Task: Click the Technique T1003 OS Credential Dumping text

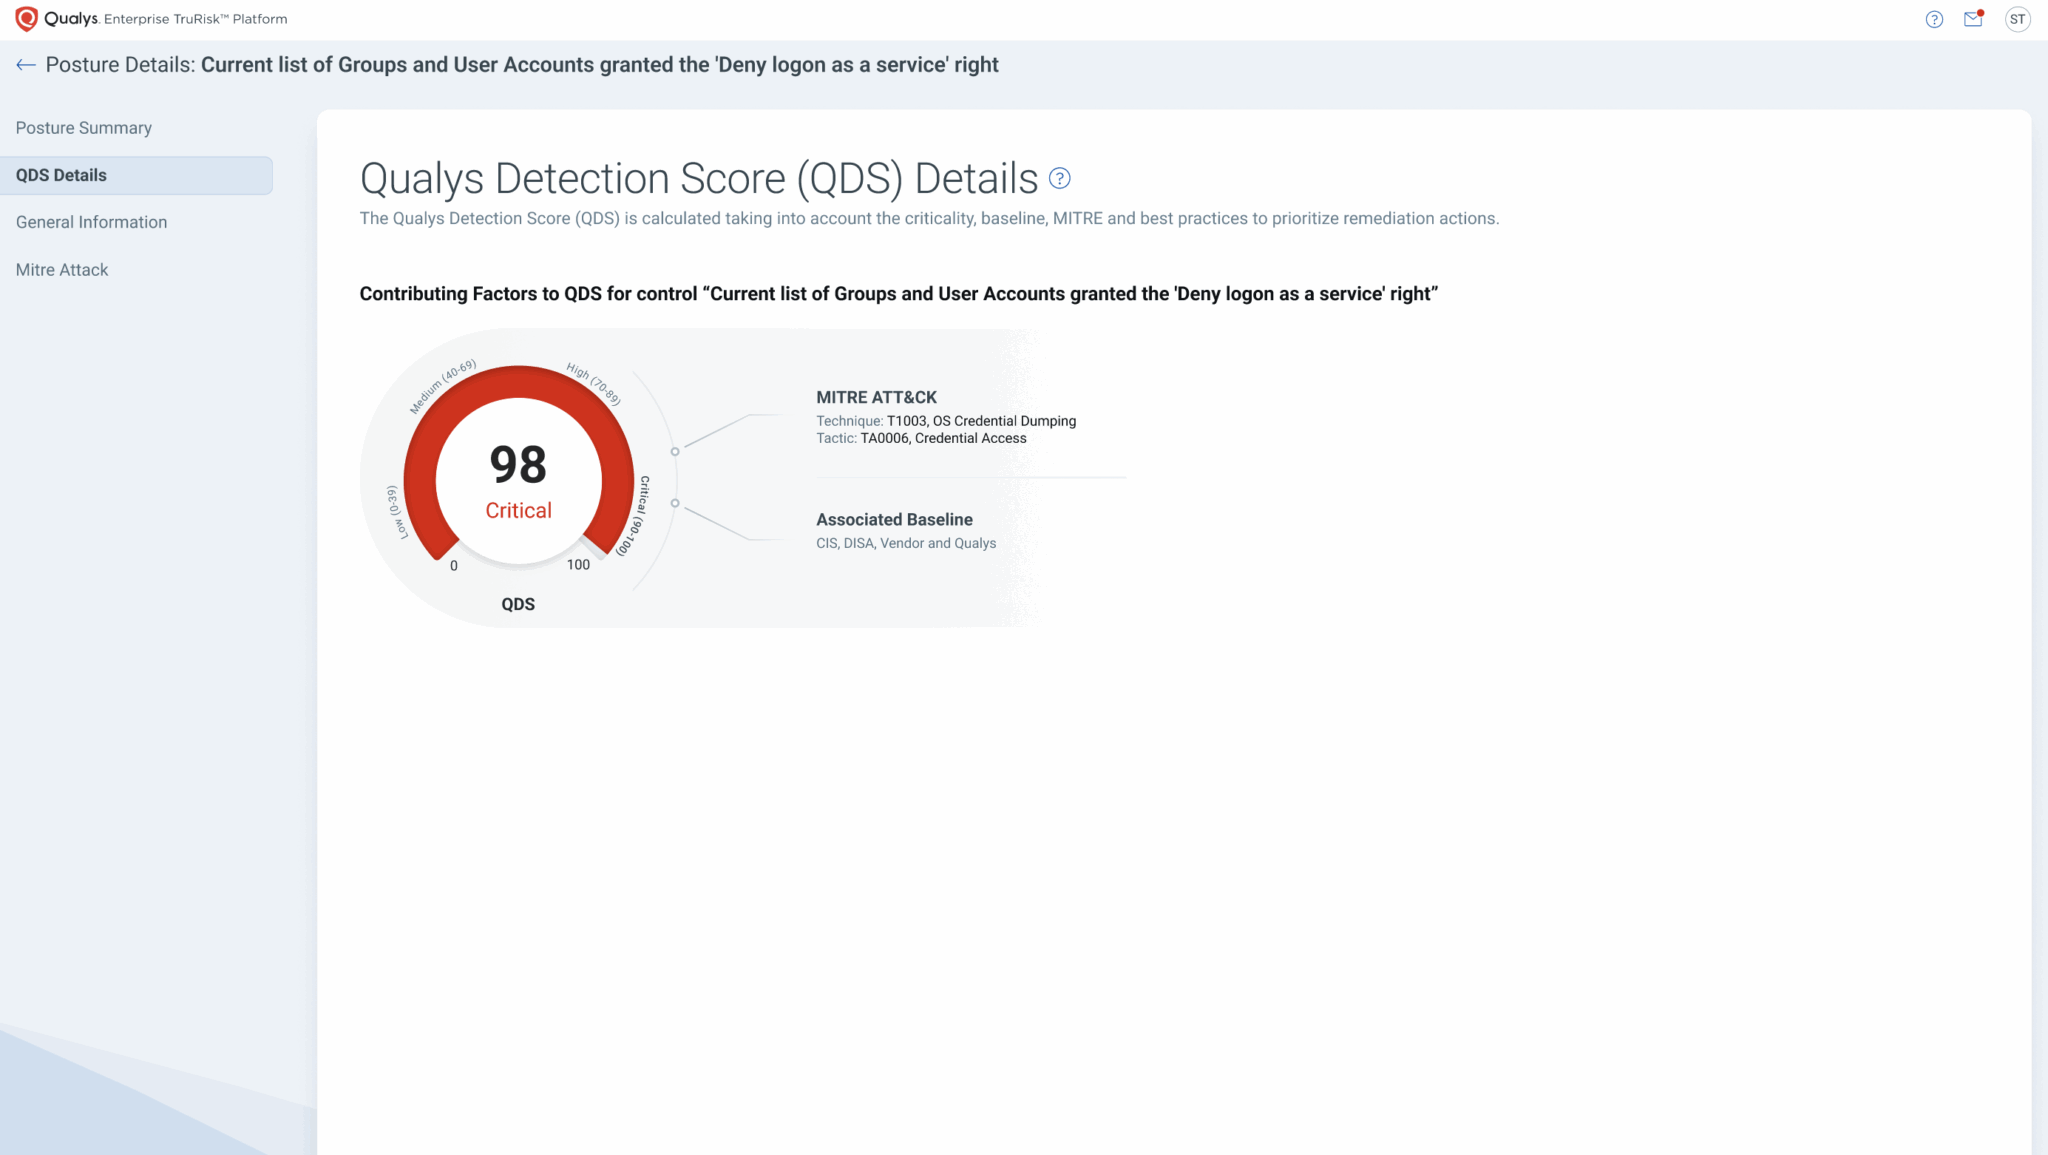Action: (946, 421)
